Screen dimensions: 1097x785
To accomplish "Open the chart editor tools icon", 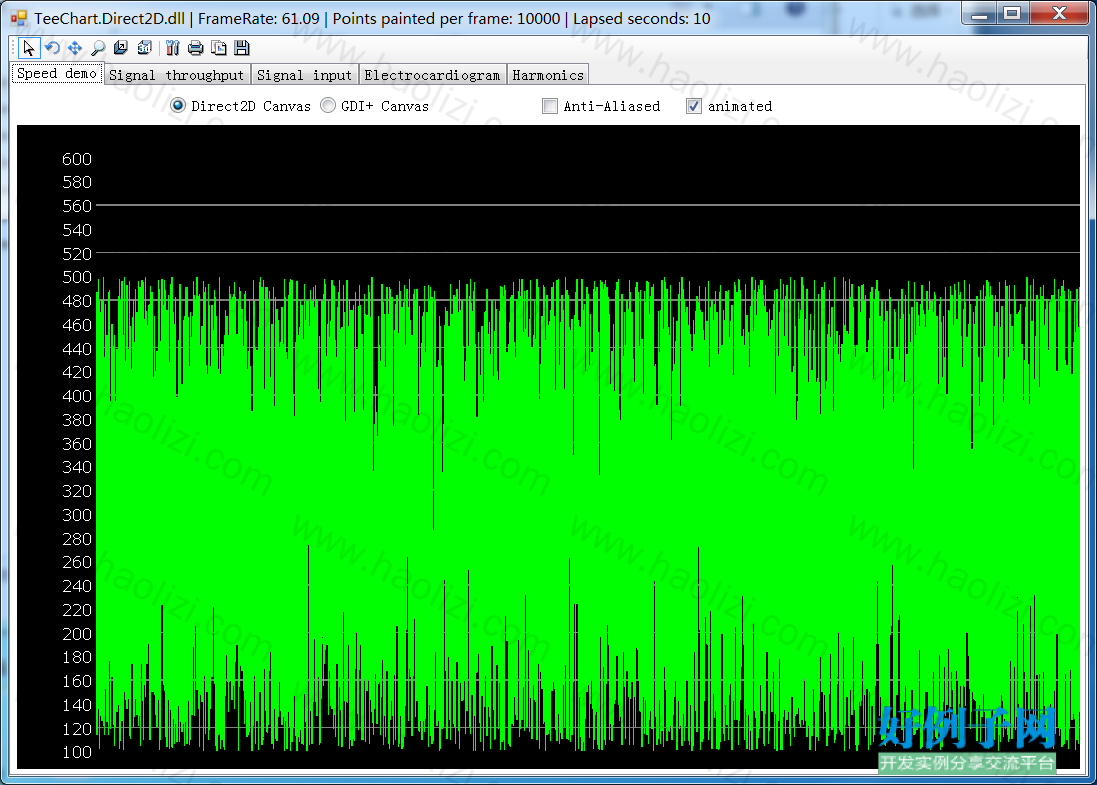I will (172, 48).
